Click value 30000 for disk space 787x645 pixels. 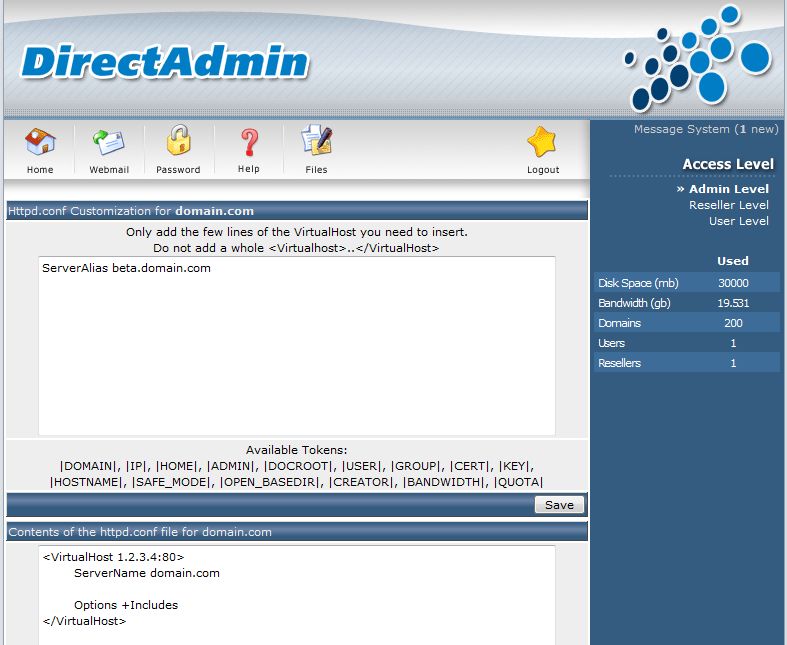click(733, 283)
